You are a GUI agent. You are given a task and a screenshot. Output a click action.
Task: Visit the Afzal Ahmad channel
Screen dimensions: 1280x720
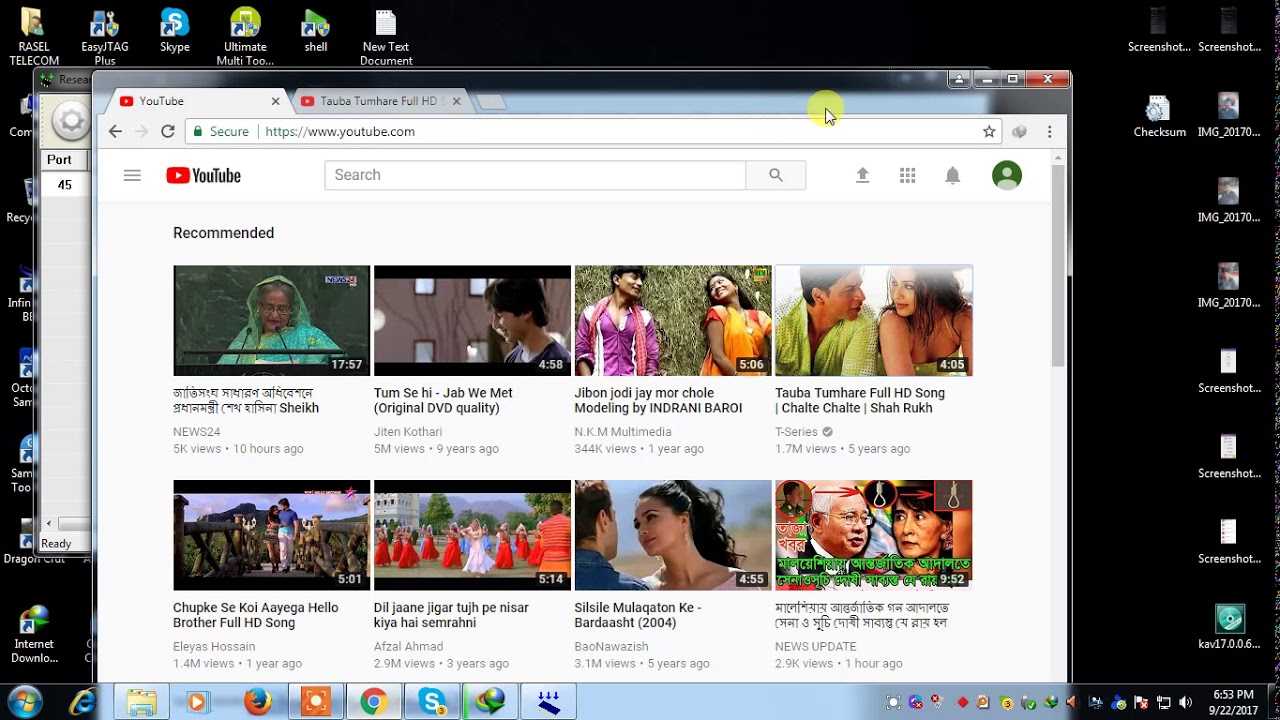click(408, 647)
